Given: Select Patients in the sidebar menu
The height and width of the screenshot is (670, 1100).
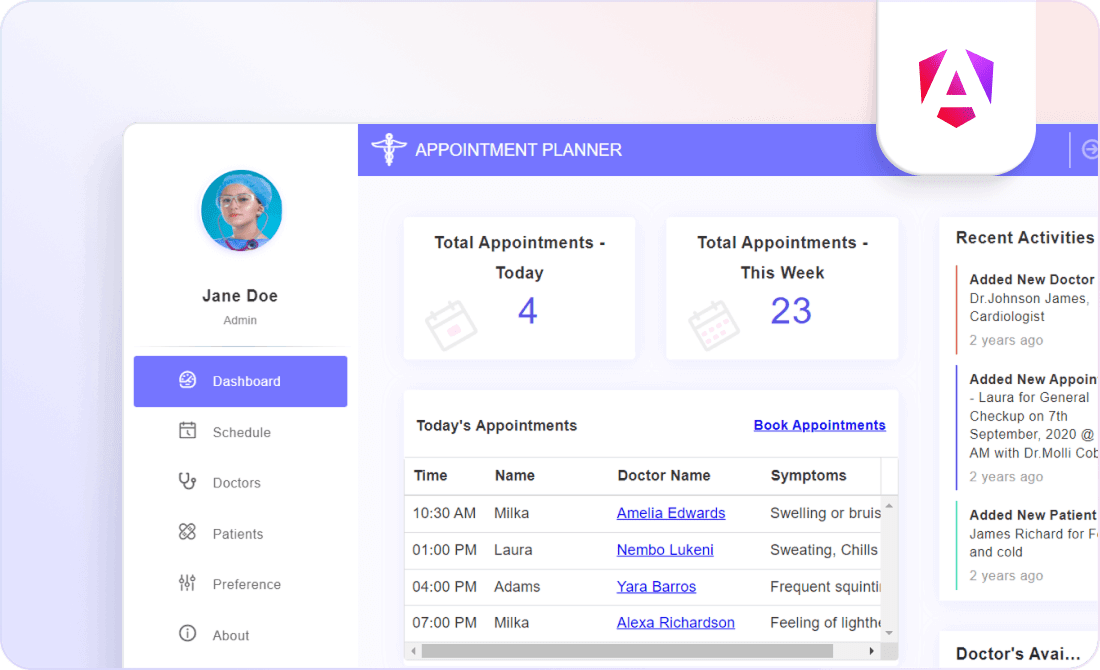Looking at the screenshot, I should 240,533.
